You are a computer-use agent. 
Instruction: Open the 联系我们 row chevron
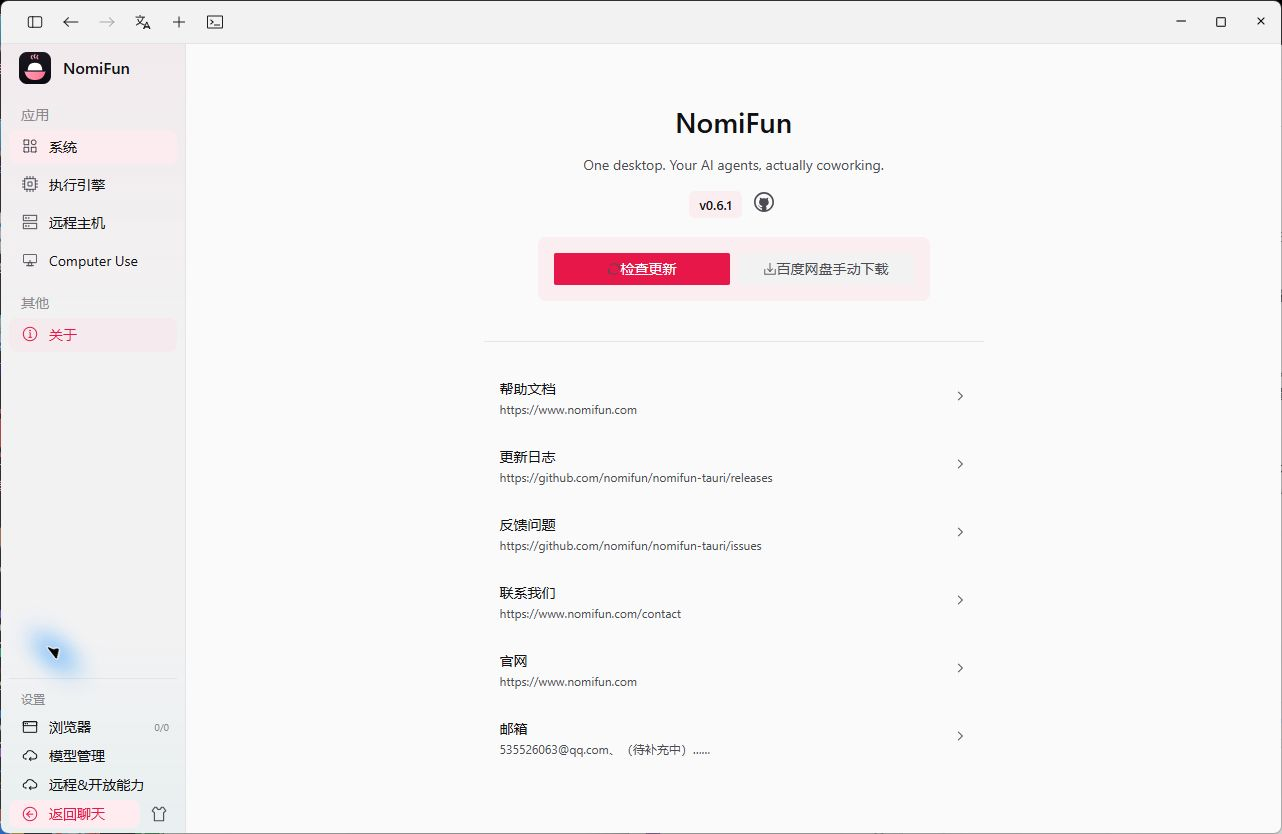pyautogui.click(x=960, y=600)
